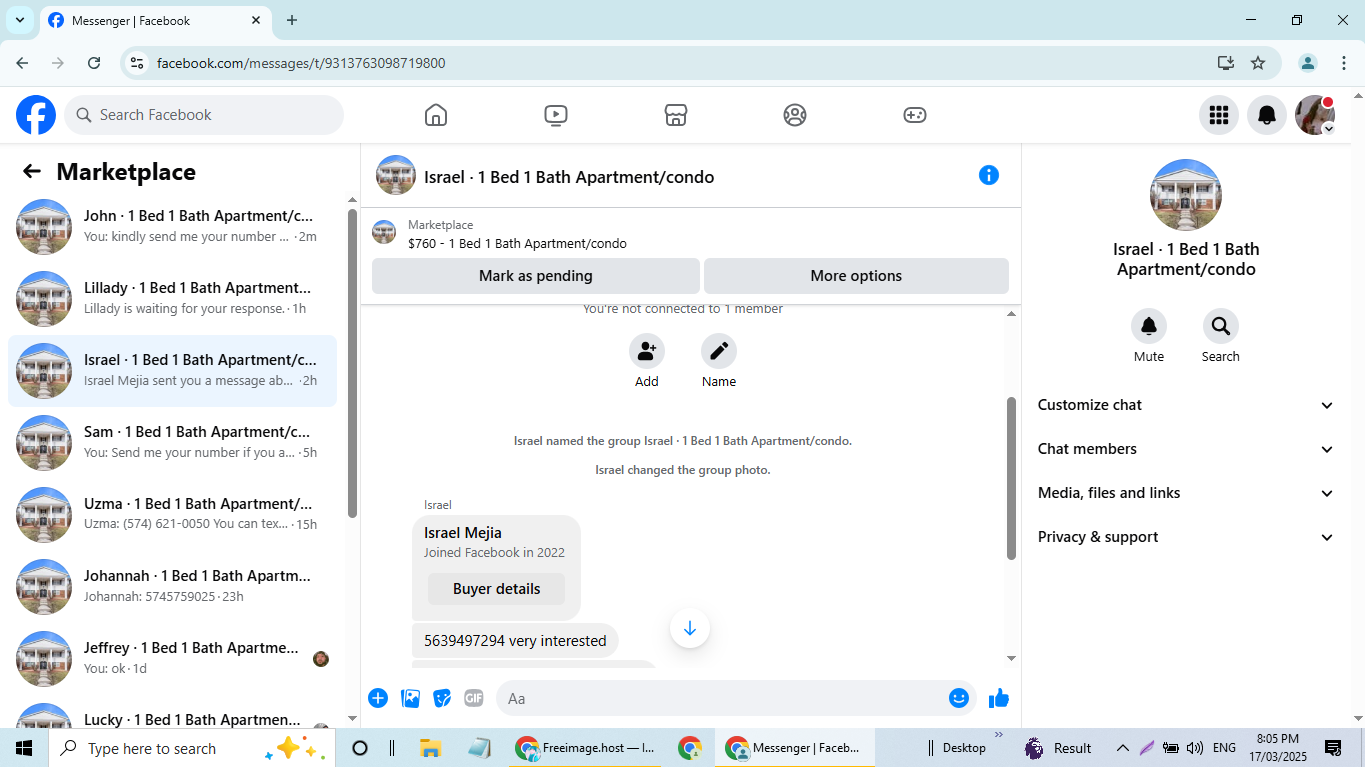Search in conversation using magnifier icon

tap(1221, 326)
